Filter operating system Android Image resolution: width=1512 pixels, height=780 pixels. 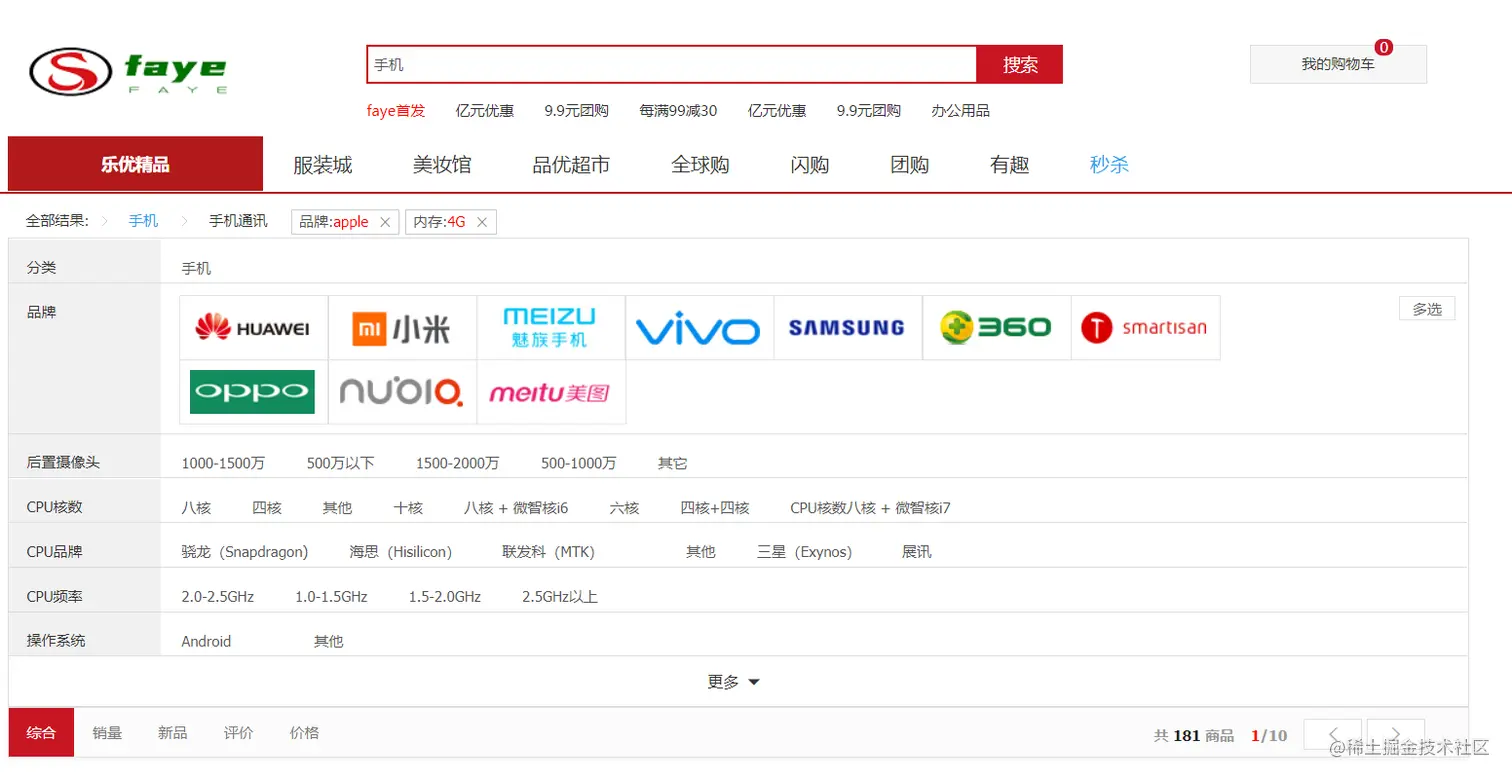[206, 642]
